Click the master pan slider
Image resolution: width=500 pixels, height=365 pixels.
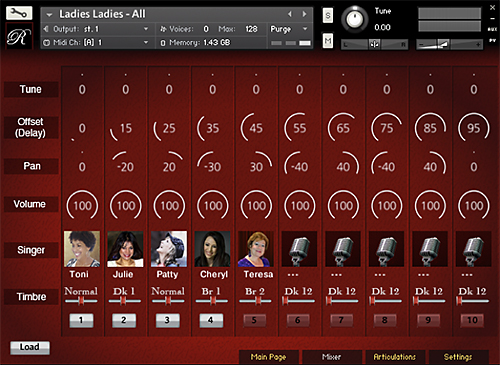(x=374, y=44)
